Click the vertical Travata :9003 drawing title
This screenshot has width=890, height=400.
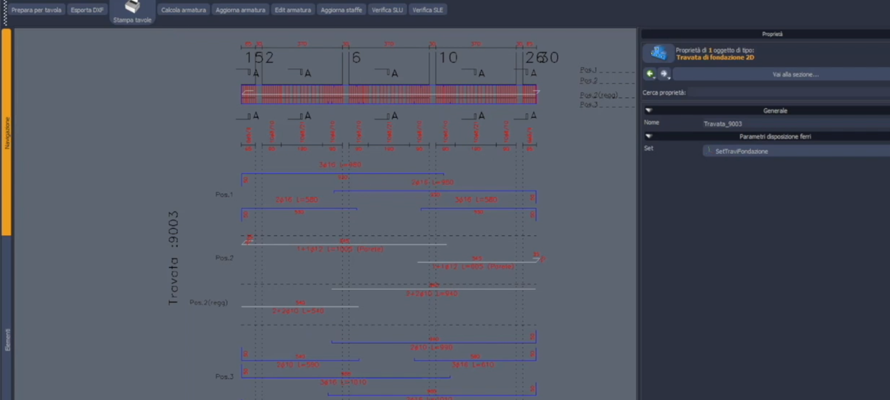[x=174, y=258]
